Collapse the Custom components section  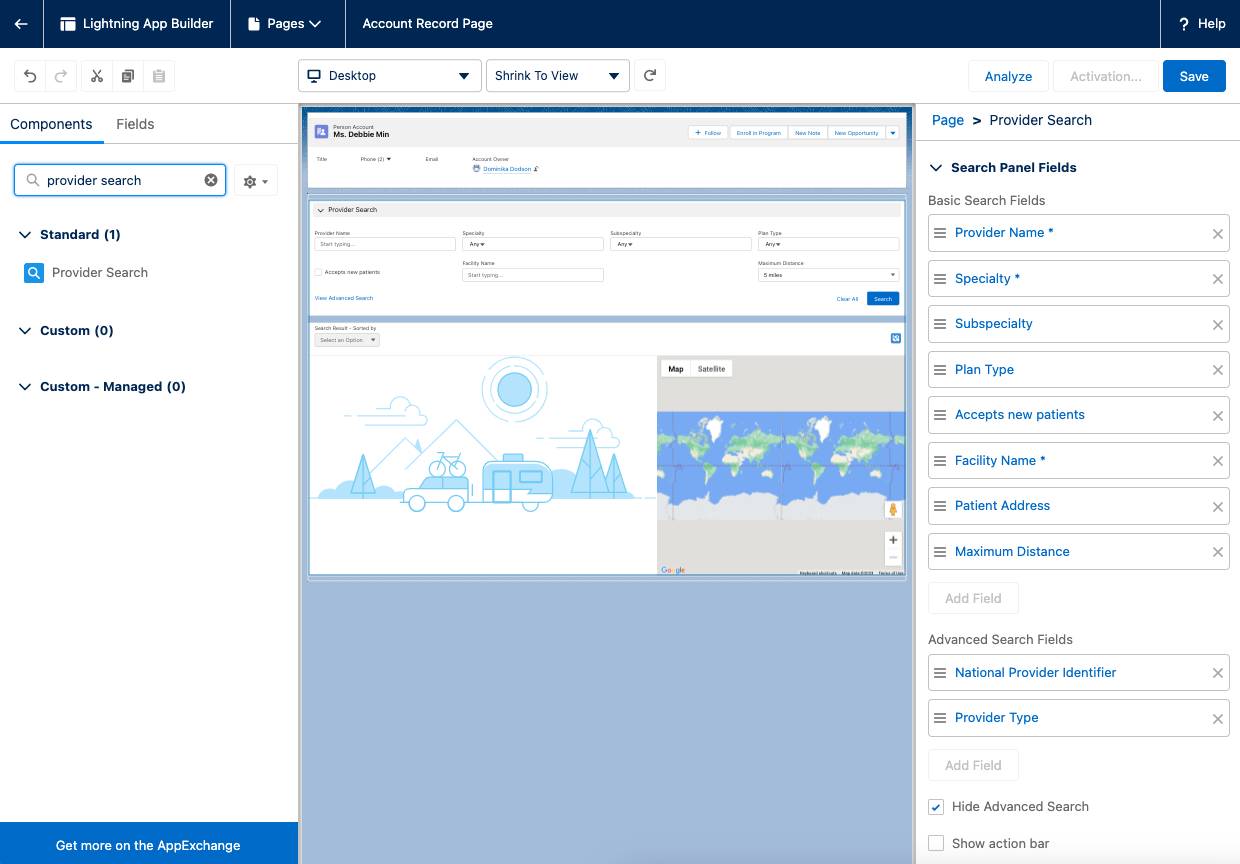[x=25, y=331]
